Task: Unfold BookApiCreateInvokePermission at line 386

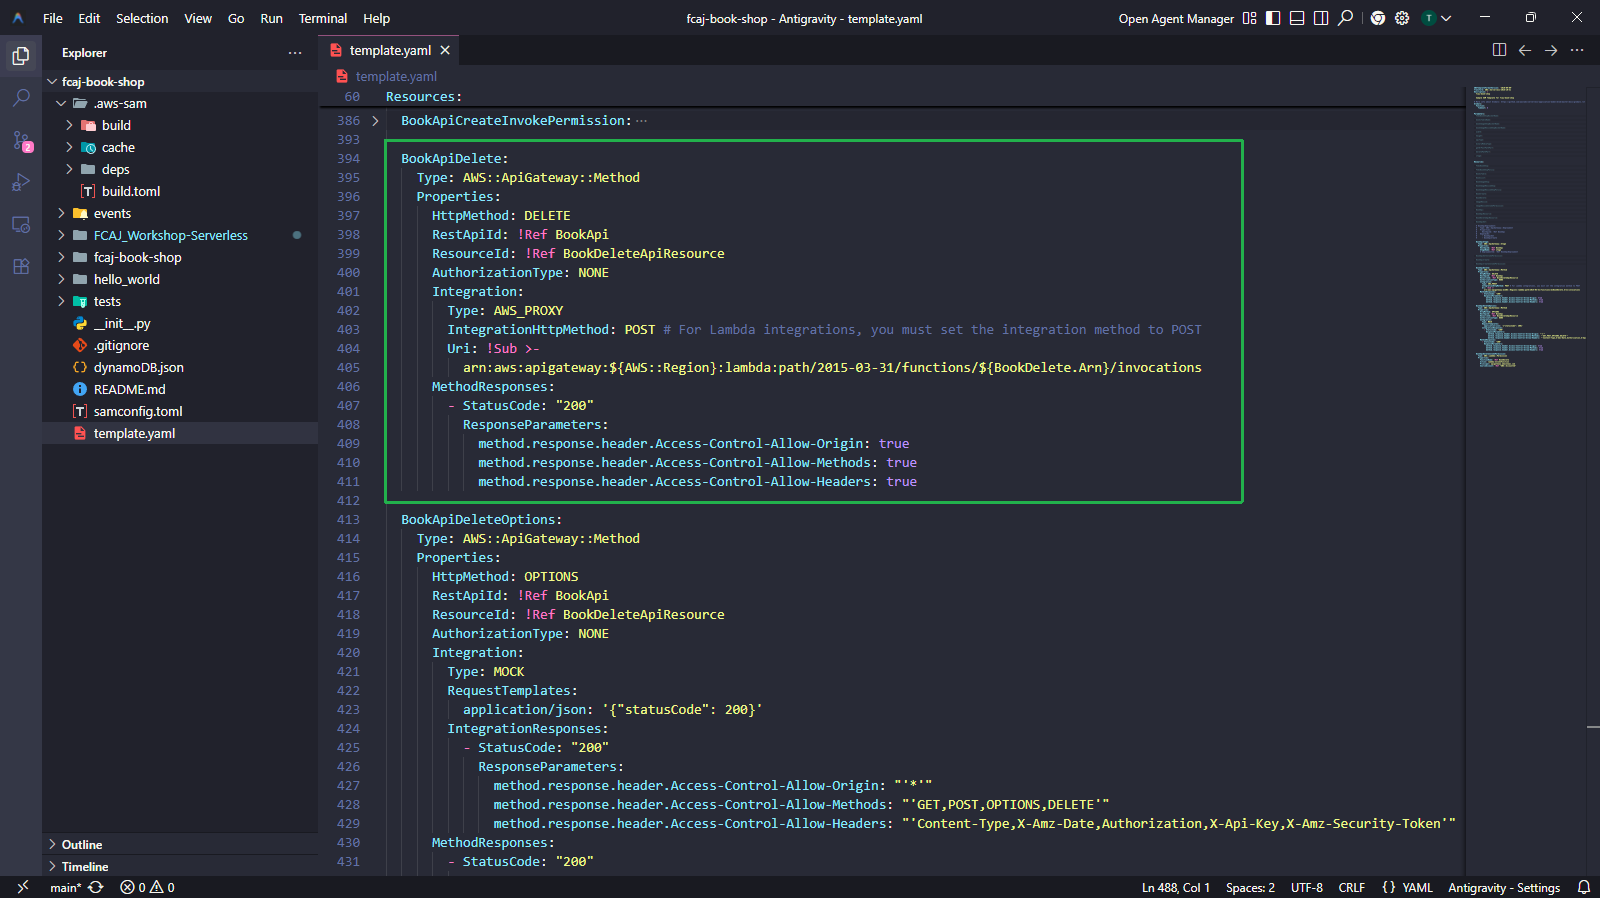Action: (376, 121)
